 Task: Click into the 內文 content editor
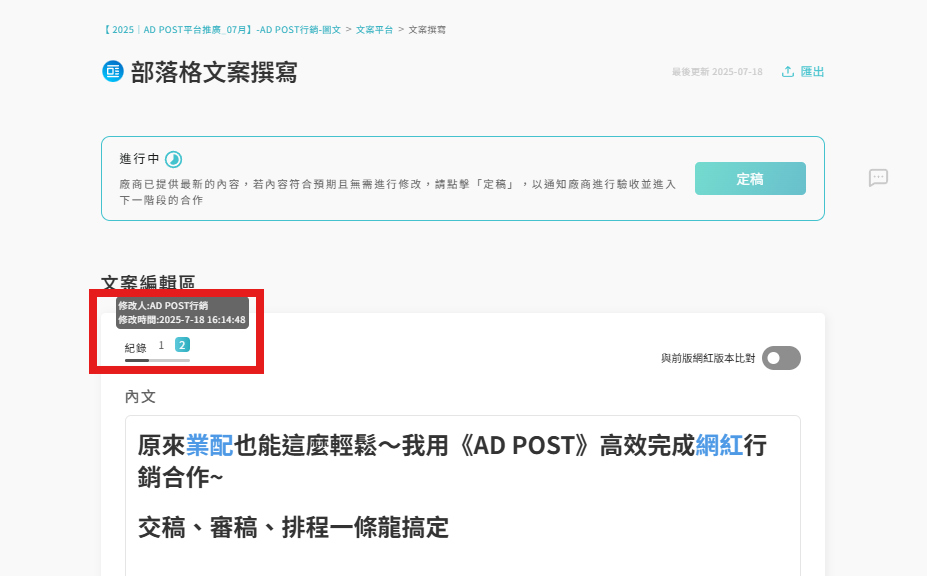click(463, 496)
